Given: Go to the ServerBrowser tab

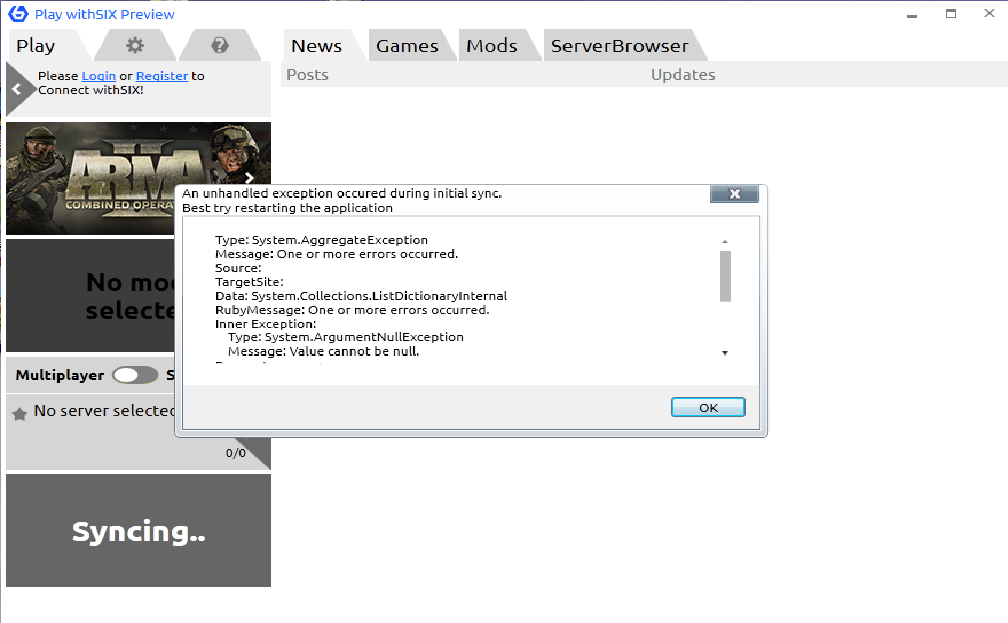Looking at the screenshot, I should point(619,46).
